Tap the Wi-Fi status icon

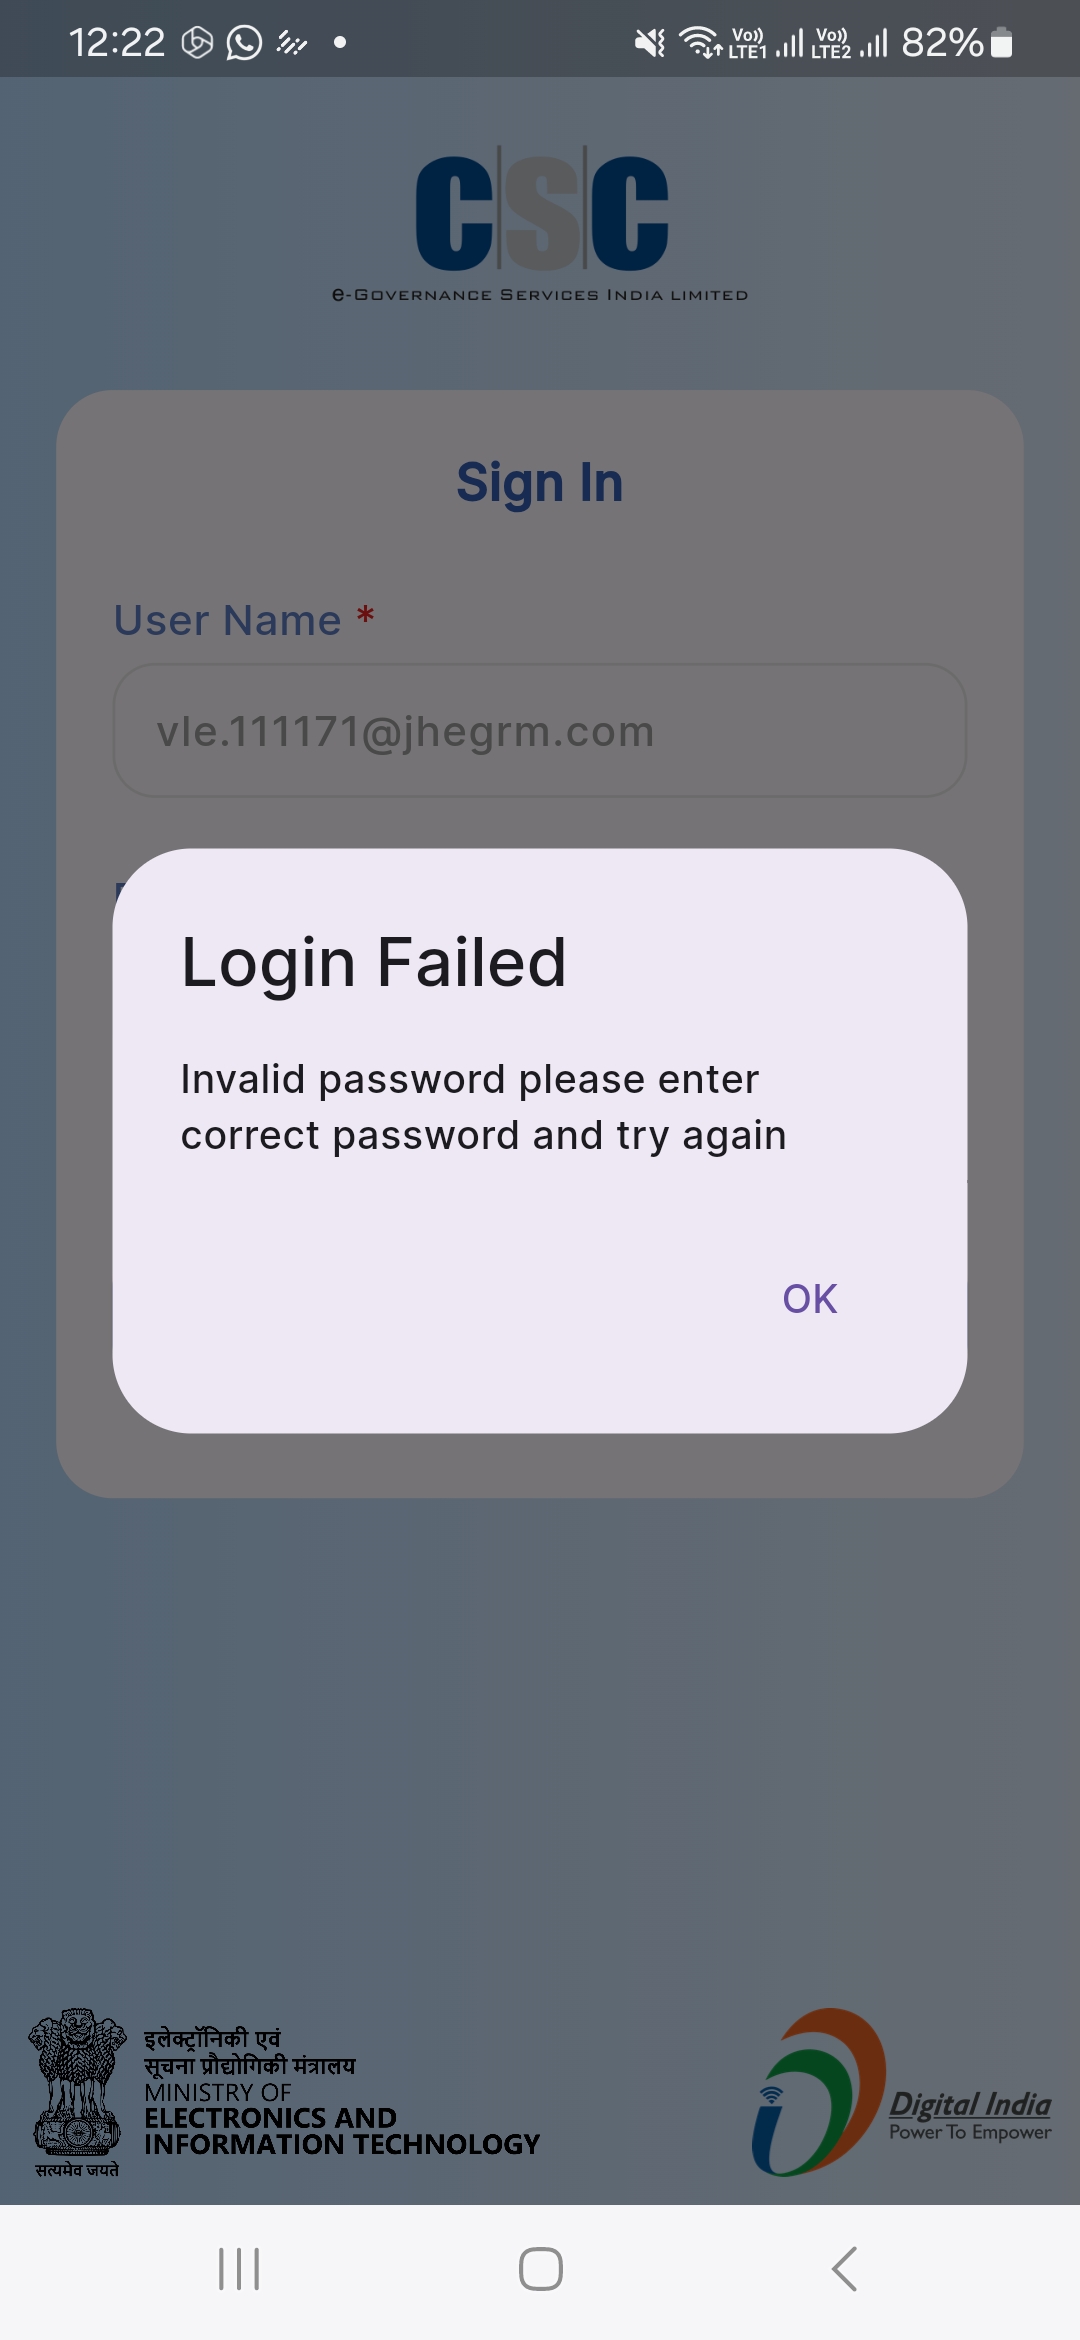(700, 43)
